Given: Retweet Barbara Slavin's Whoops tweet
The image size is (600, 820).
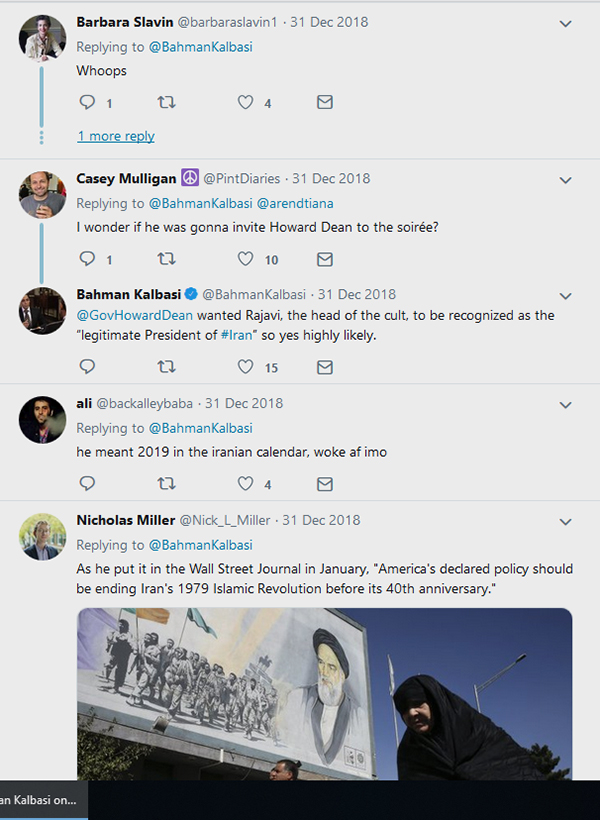Looking at the screenshot, I should coord(167,102).
